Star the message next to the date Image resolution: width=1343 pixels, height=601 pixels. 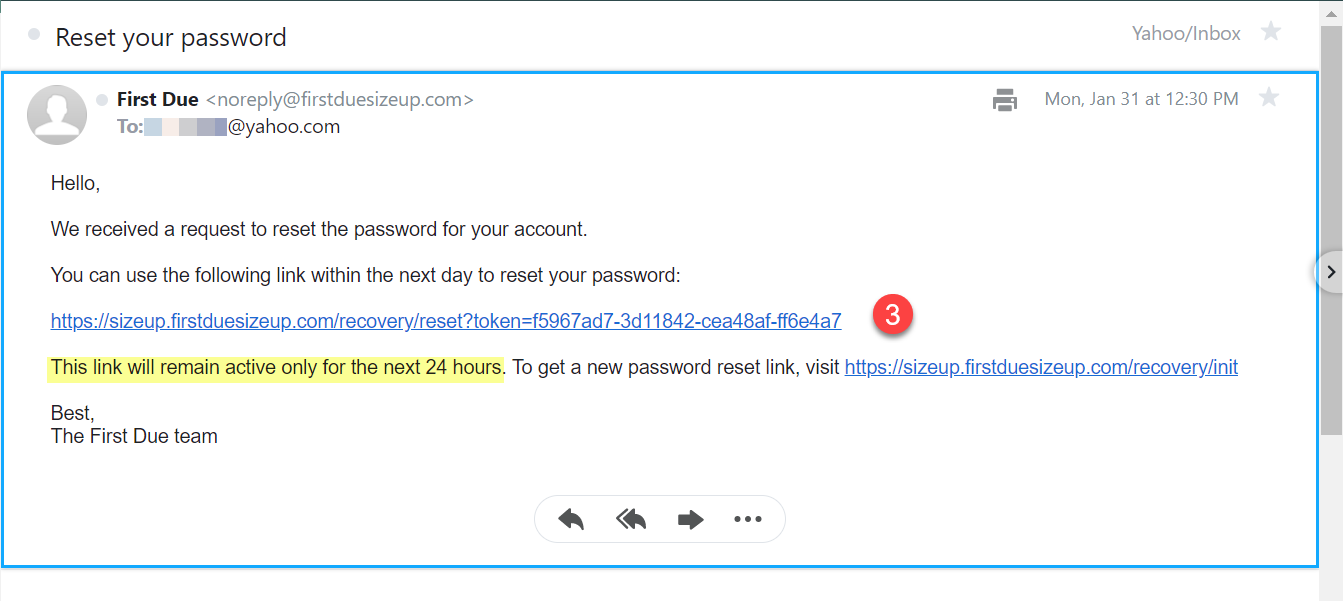coord(1269,97)
